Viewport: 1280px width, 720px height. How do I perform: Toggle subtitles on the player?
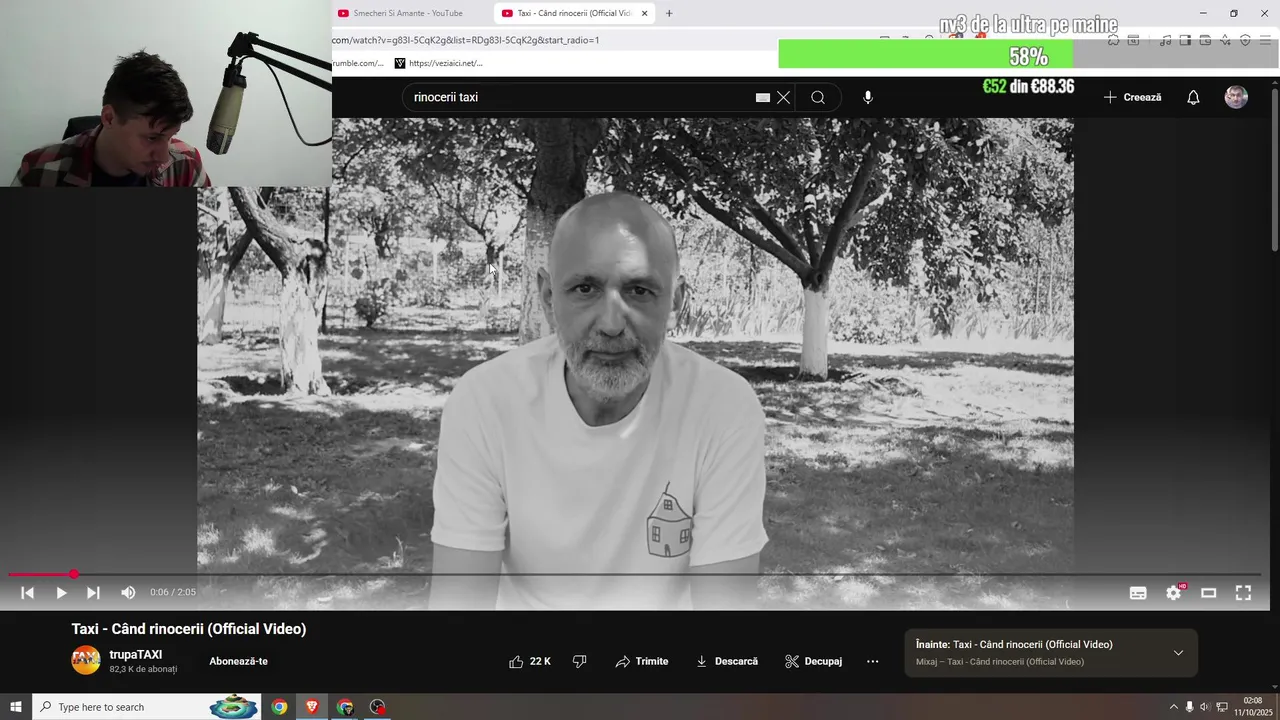pyautogui.click(x=1138, y=593)
